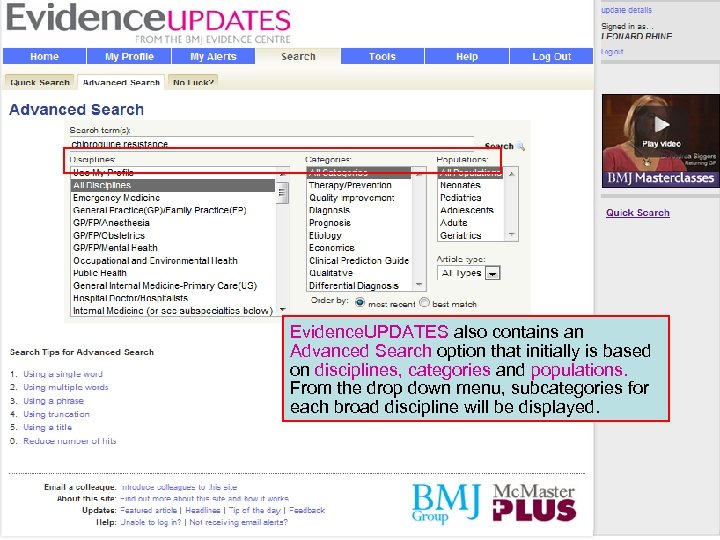Select 'most recent' order option
The image size is (720, 540).
[360, 303]
